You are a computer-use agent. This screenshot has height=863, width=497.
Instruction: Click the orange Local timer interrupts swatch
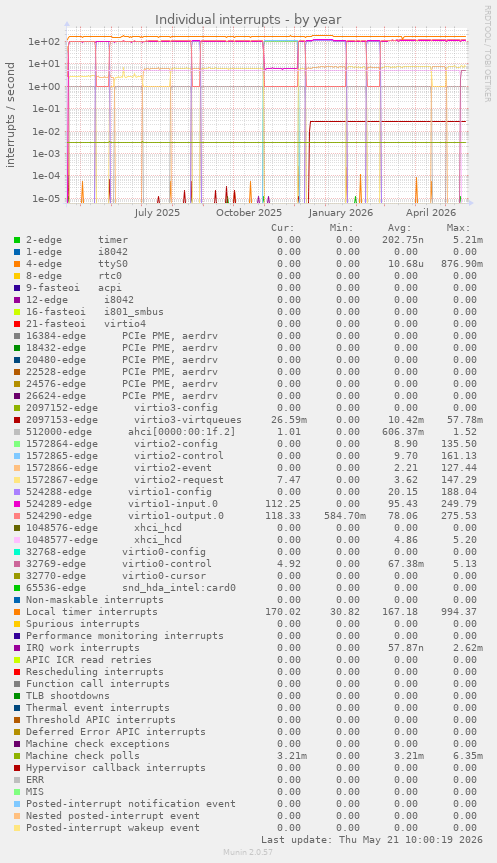(x=17, y=612)
